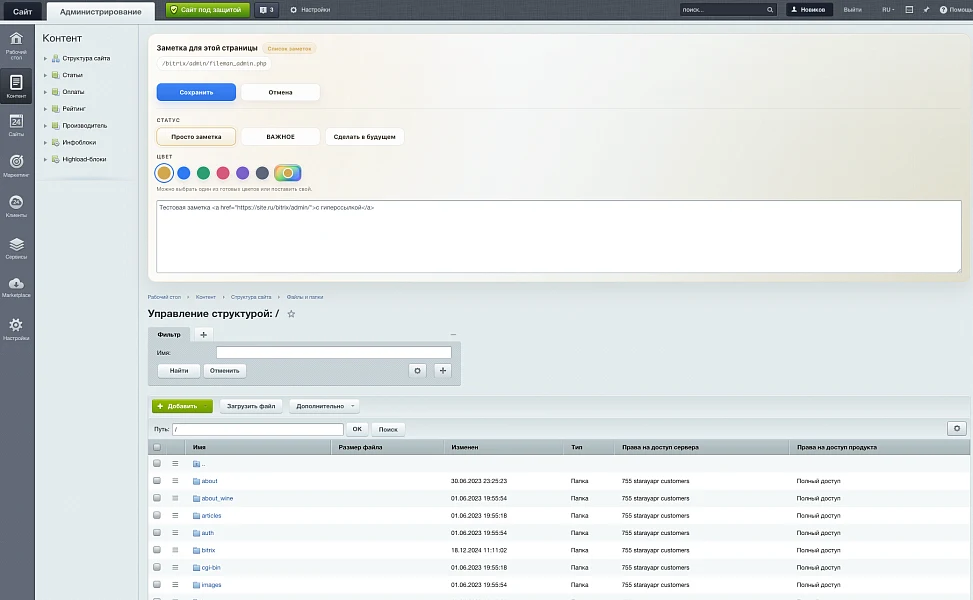The width and height of the screenshot is (973, 600).
Task: Click plus icon beside filter gear
Action: 442,370
